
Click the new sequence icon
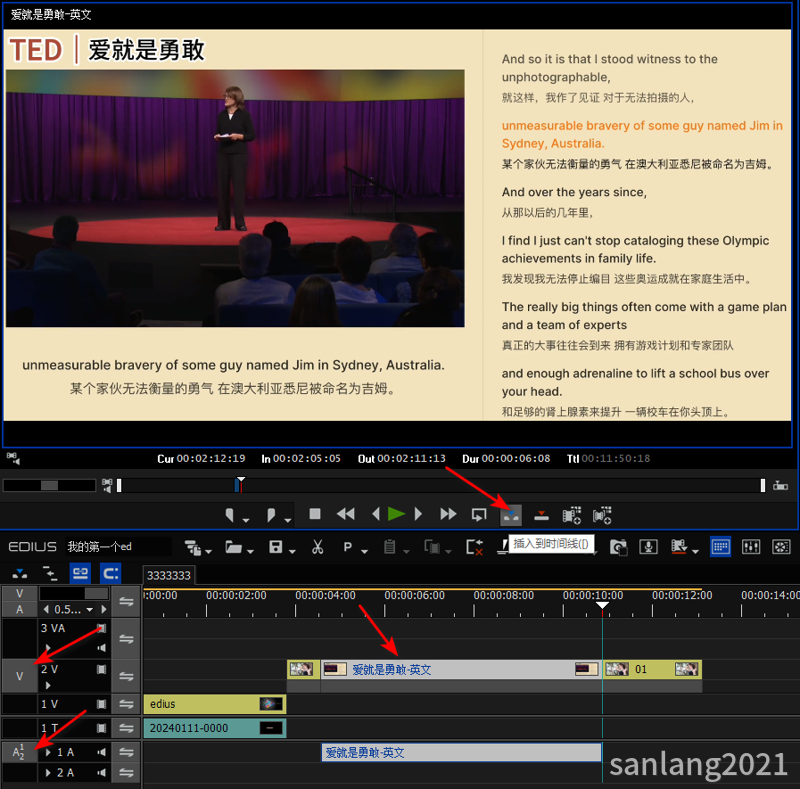click(193, 548)
